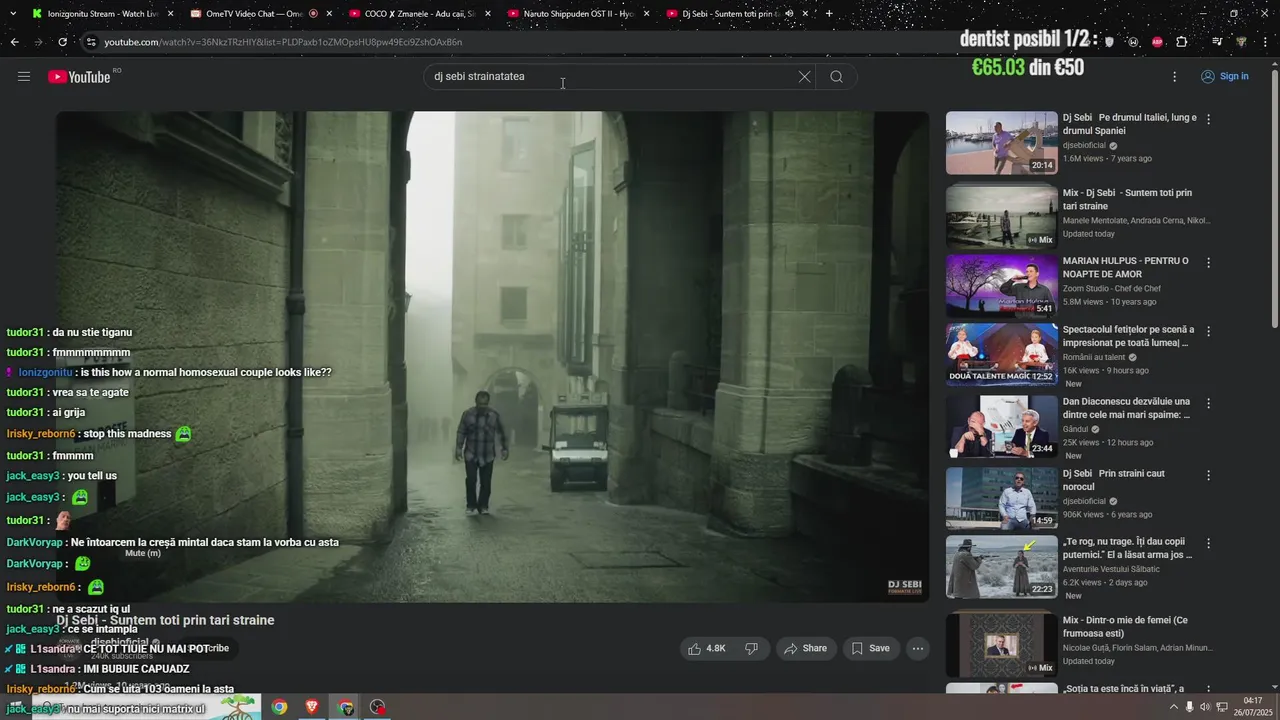Open the media control icon in browser toolbar
Viewport: 1280px width, 720px height.
[1217, 42]
